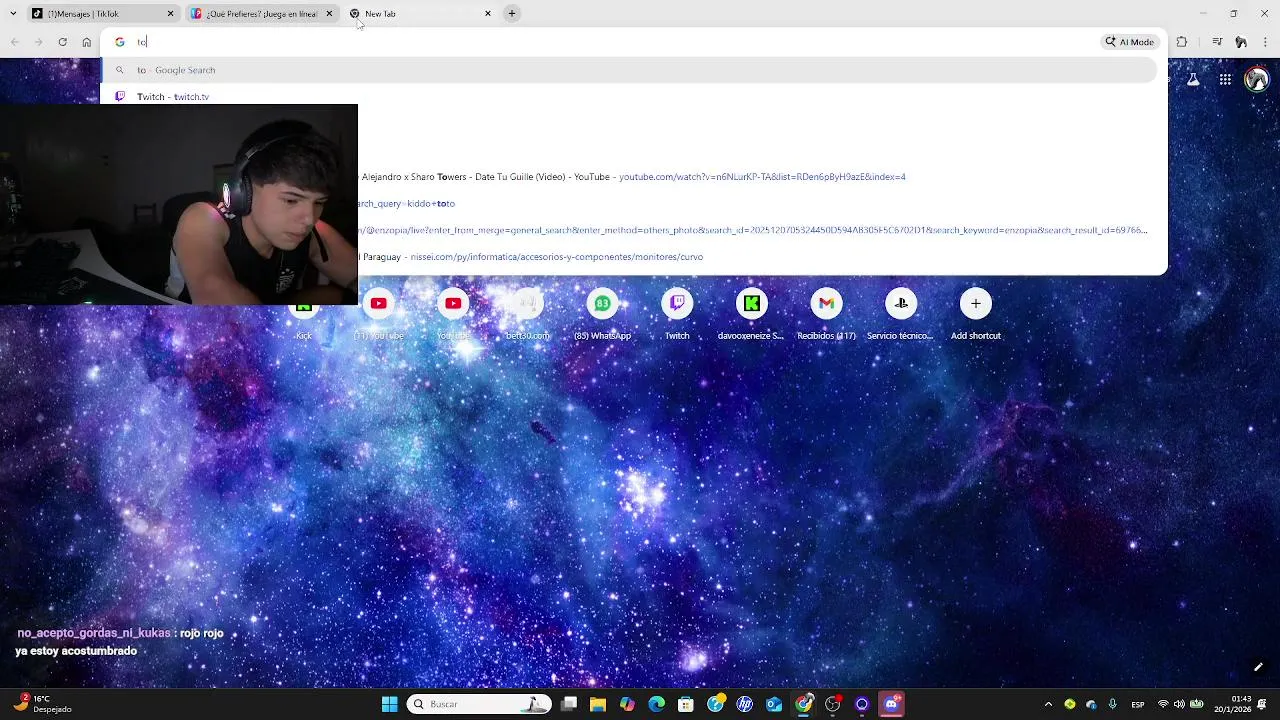Open the second YouTube shortcut tile
1280x720 pixels.
[453, 315]
